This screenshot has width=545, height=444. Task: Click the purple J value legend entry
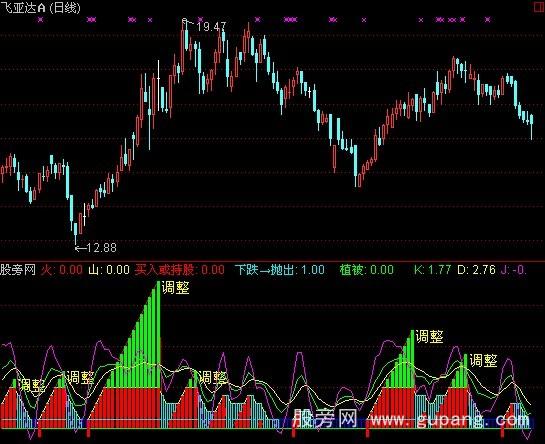[x=513, y=270]
